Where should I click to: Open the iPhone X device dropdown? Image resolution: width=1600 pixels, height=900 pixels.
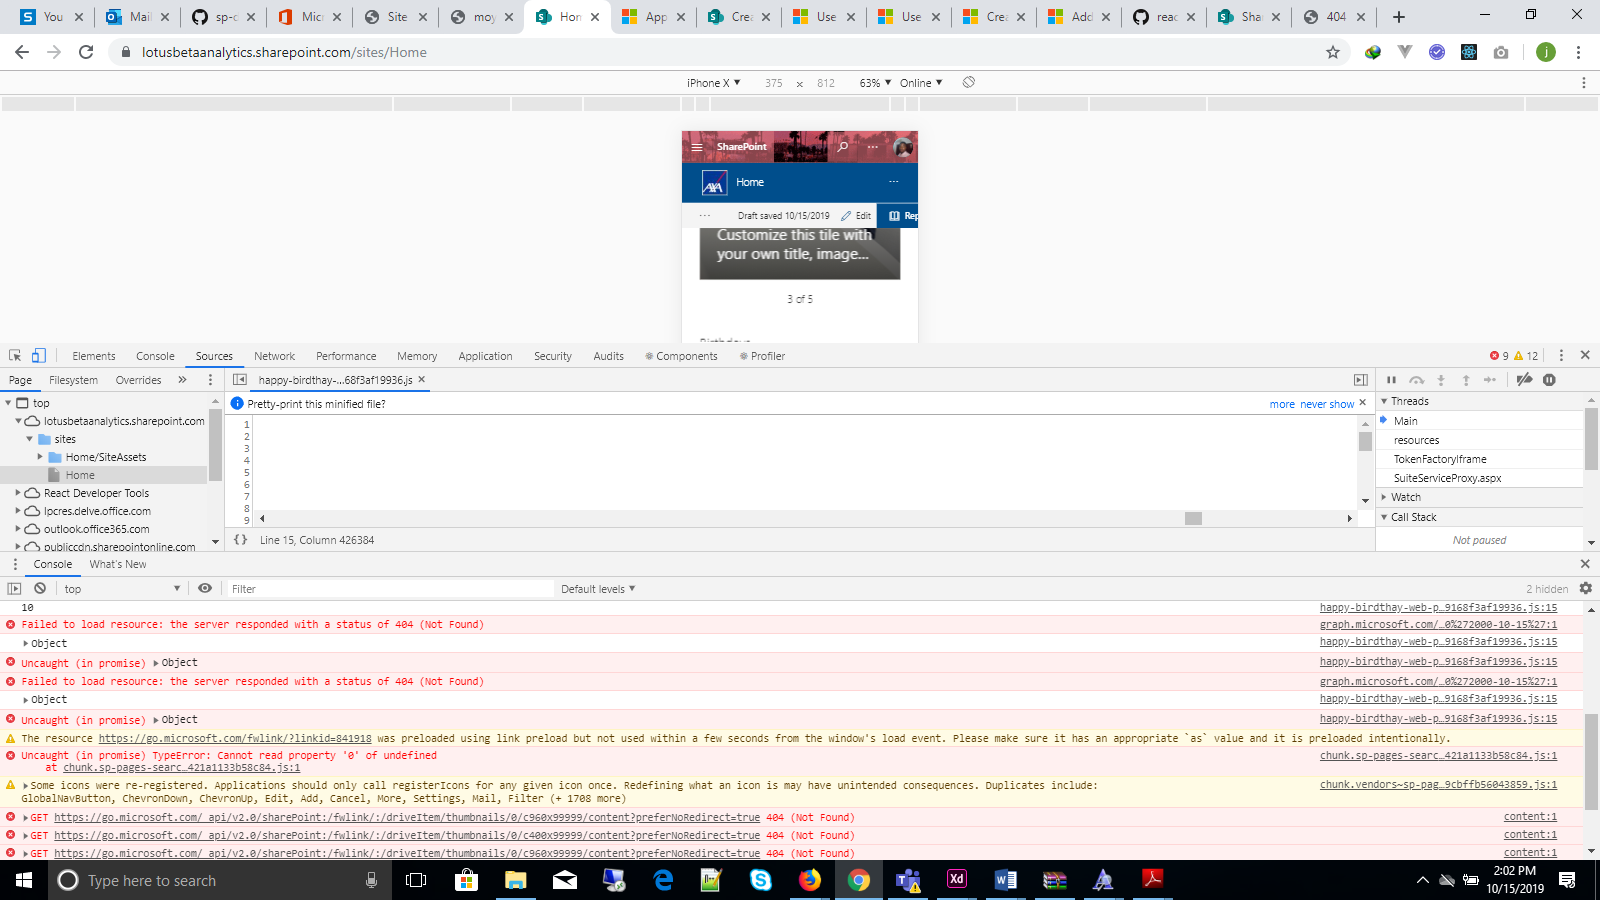[712, 83]
